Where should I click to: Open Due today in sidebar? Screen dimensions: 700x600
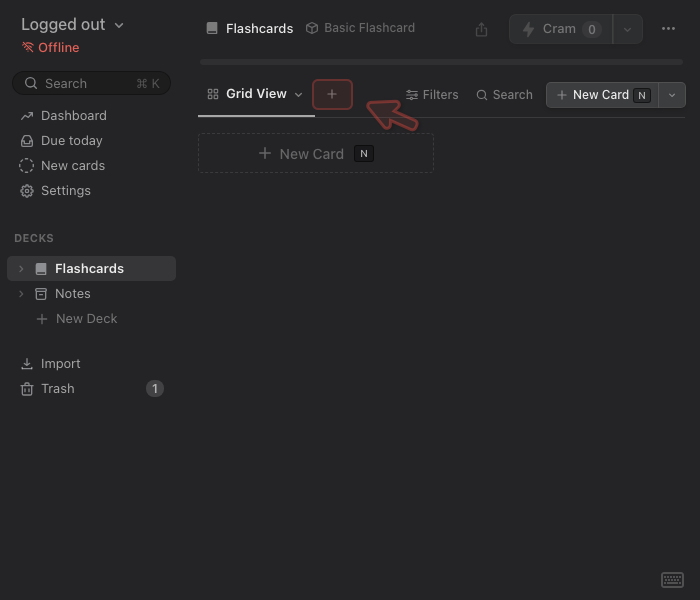click(71, 141)
